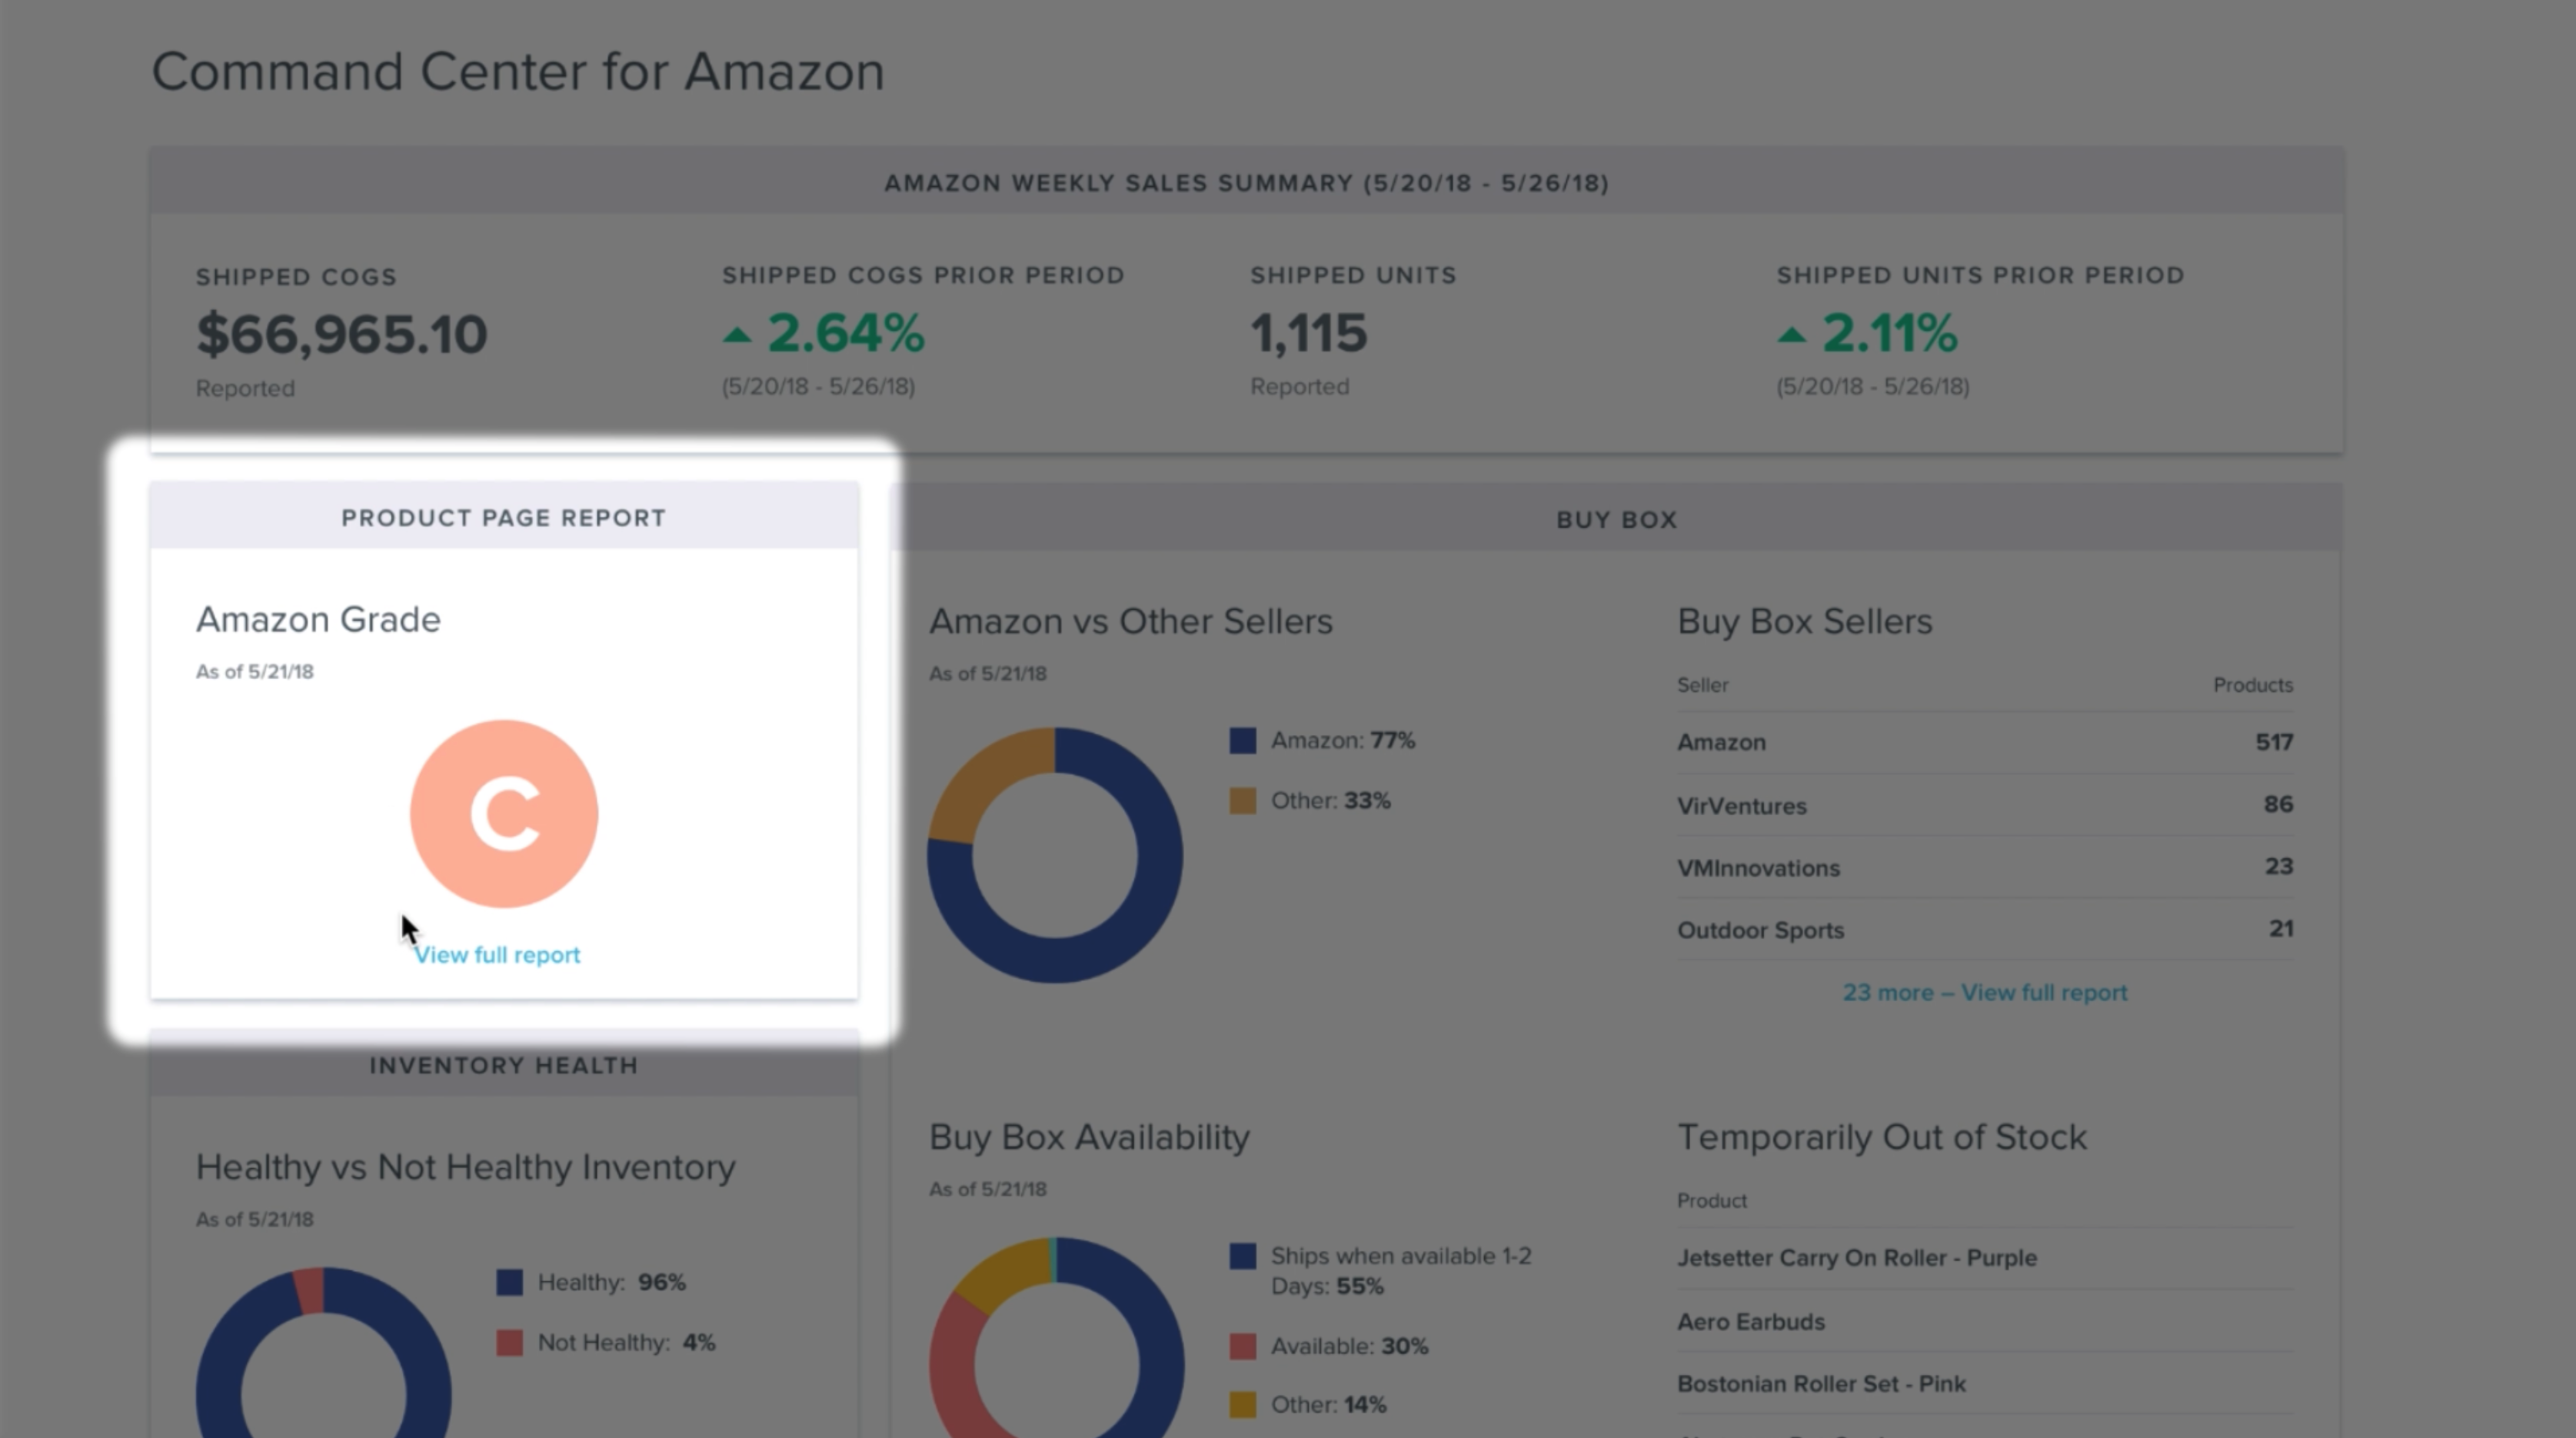Viewport: 2576px width, 1438px height.
Task: Select the Jetsetter Carry On Roller - Purple row
Action: coord(1857,1258)
